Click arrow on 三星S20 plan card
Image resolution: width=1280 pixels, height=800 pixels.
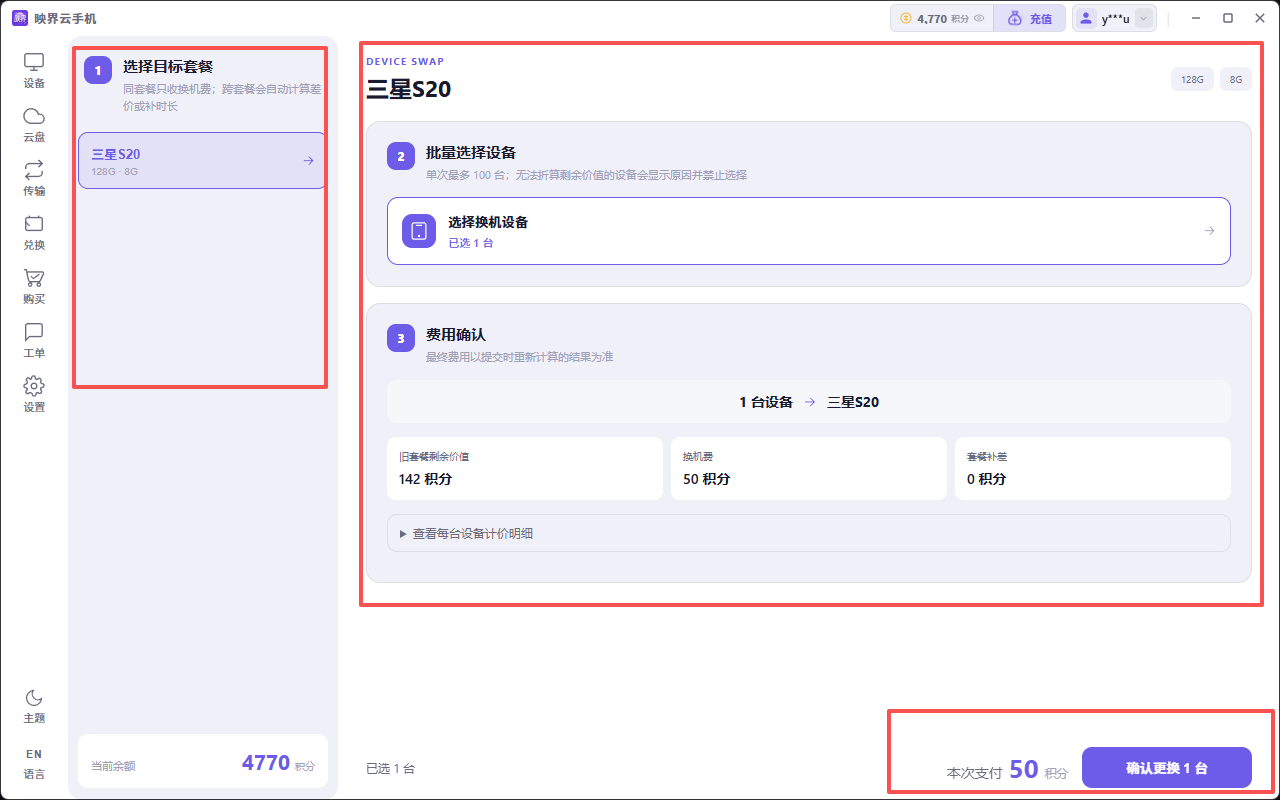pos(309,160)
